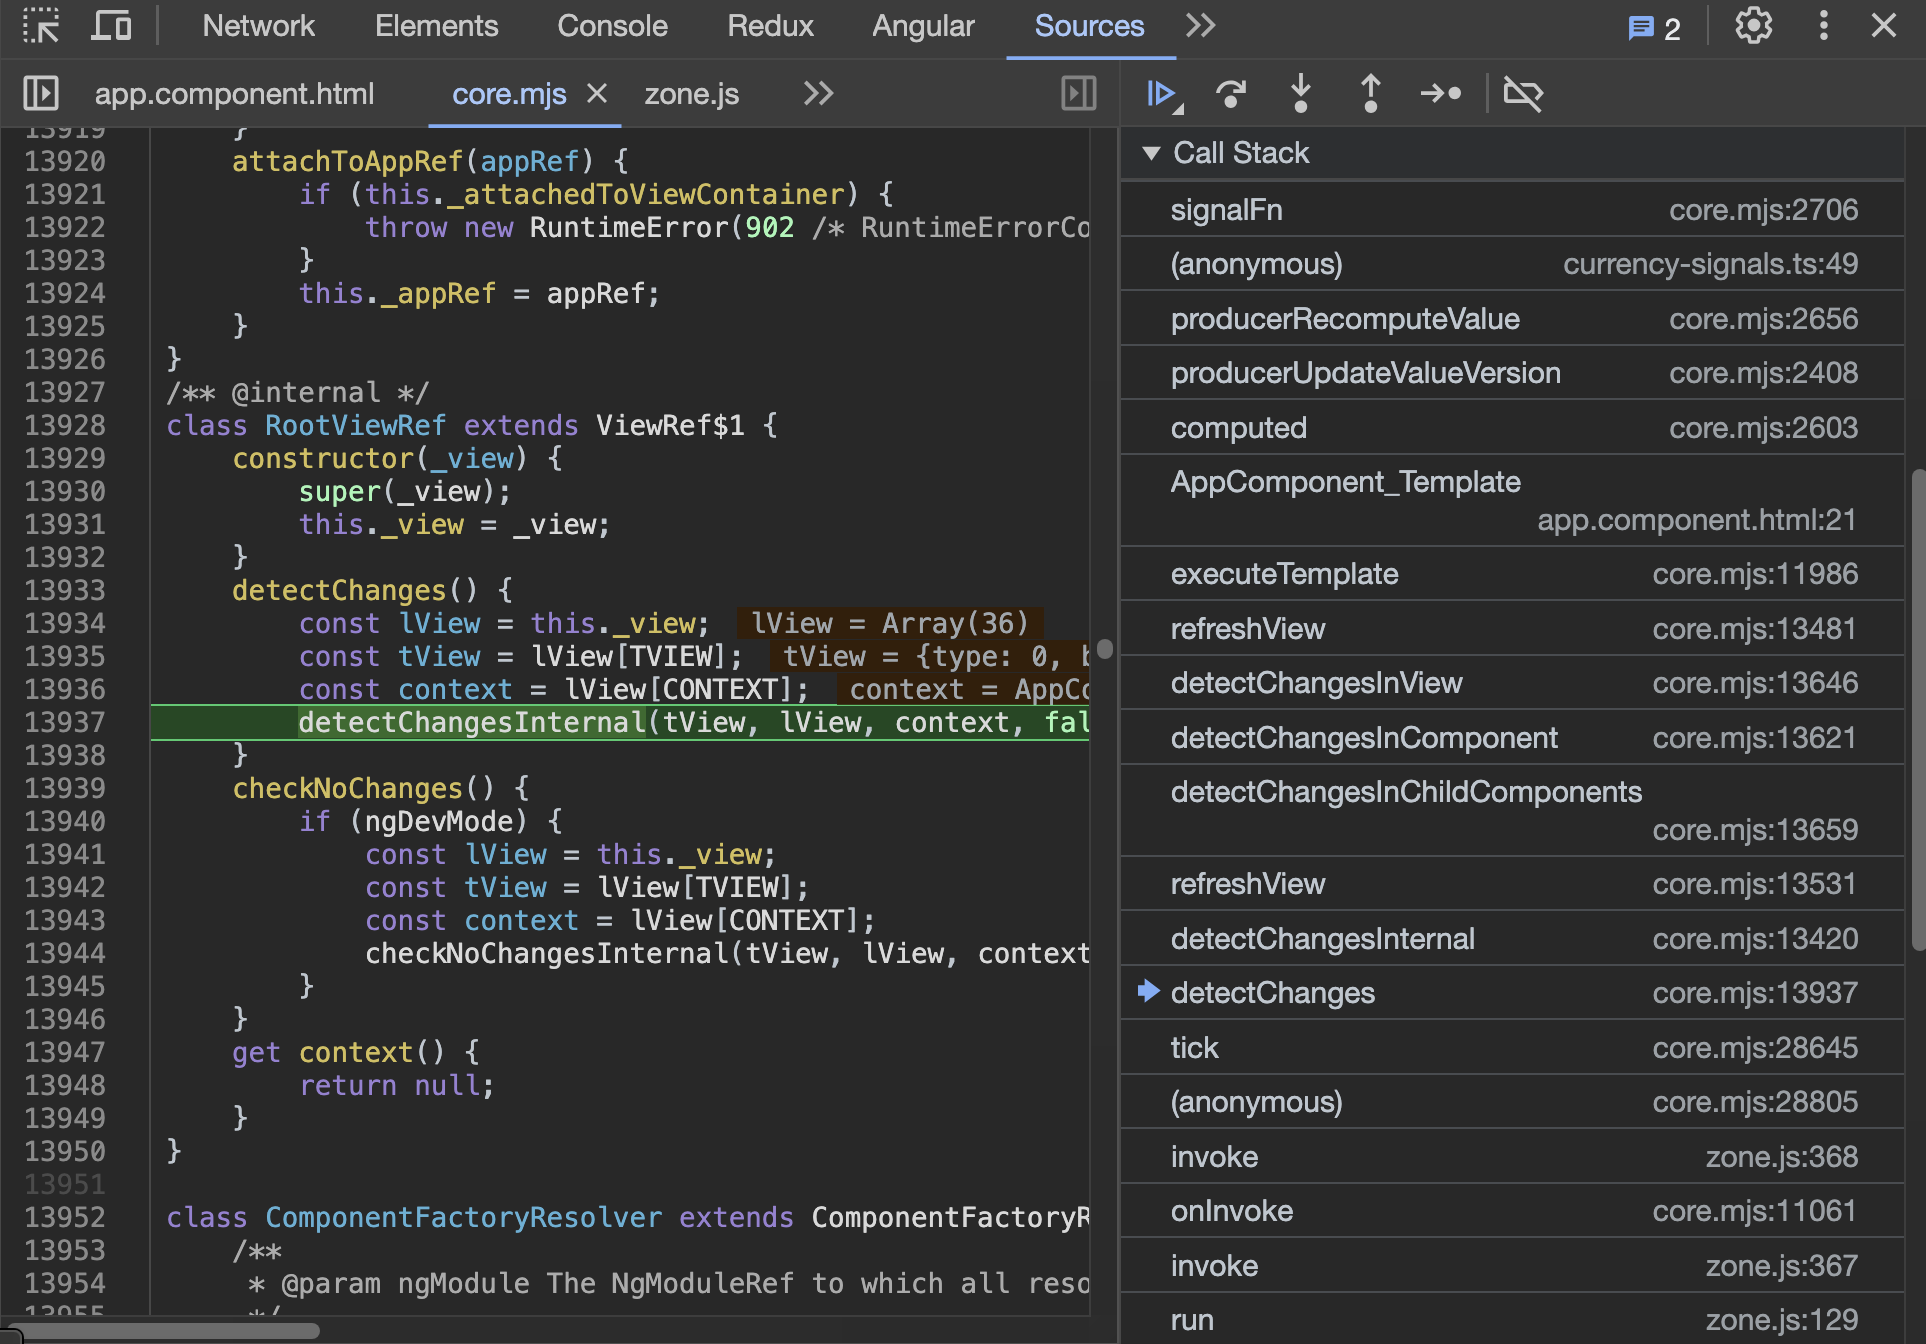The width and height of the screenshot is (1926, 1344).
Task: Step into next function call
Action: [x=1300, y=94]
